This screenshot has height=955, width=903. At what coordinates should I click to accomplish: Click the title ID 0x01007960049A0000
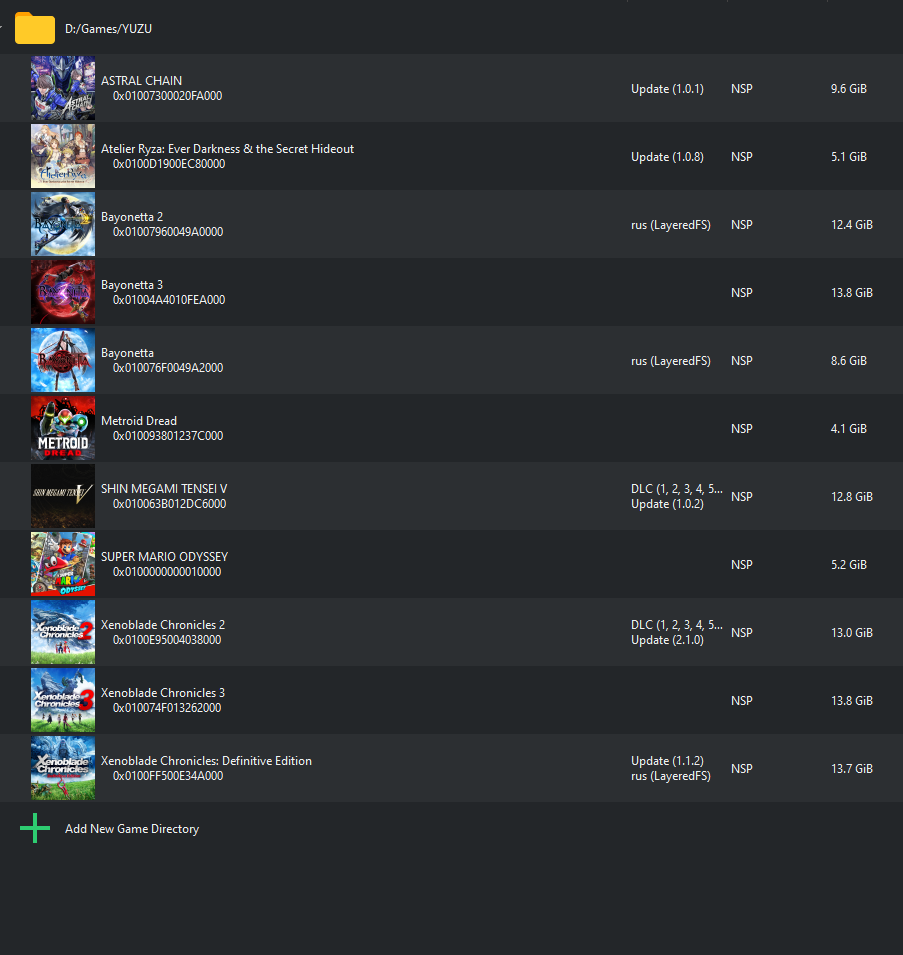[168, 231]
